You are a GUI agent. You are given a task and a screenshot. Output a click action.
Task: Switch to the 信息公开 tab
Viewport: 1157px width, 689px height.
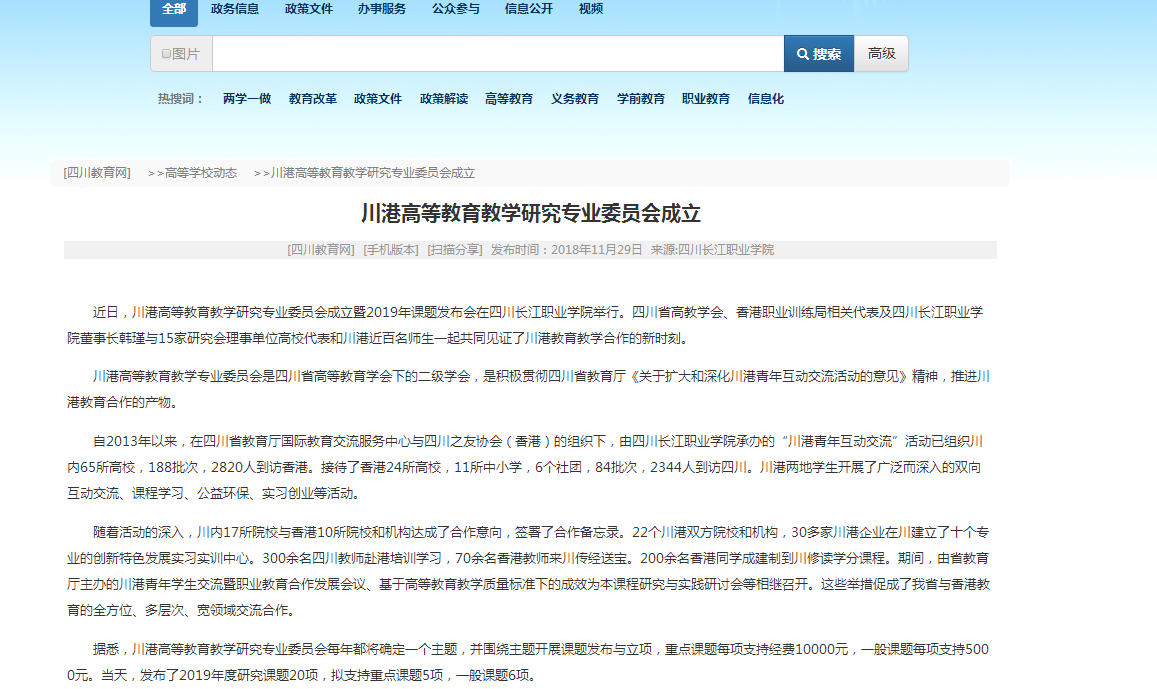point(528,9)
